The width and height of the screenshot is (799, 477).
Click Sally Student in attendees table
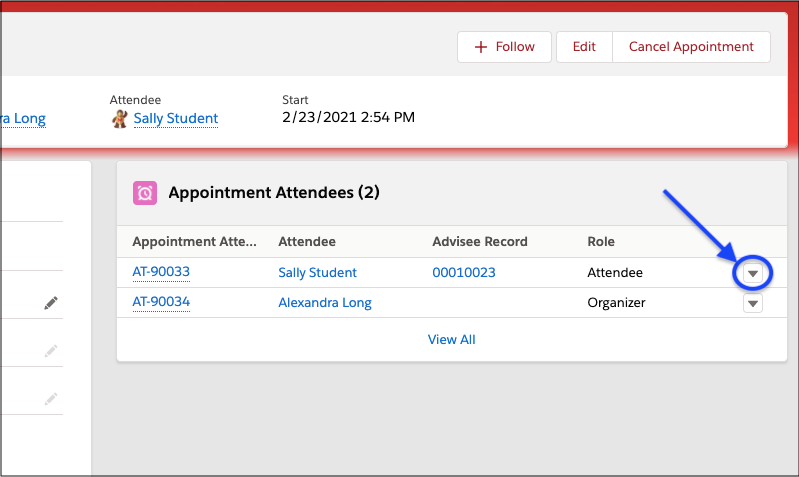(317, 272)
